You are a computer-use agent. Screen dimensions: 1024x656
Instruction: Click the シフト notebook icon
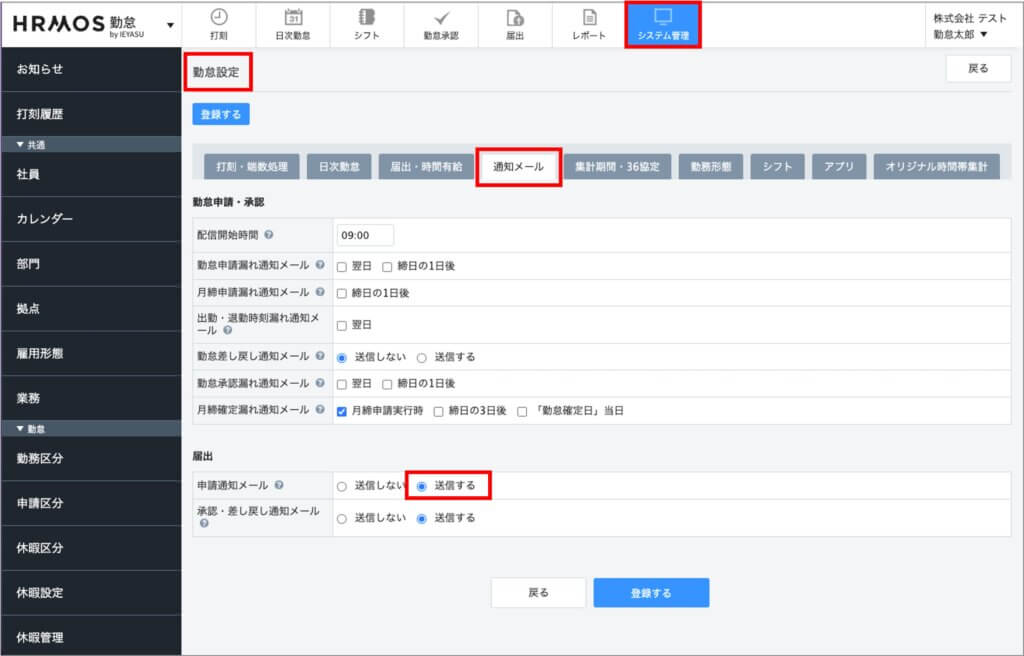pos(367,17)
